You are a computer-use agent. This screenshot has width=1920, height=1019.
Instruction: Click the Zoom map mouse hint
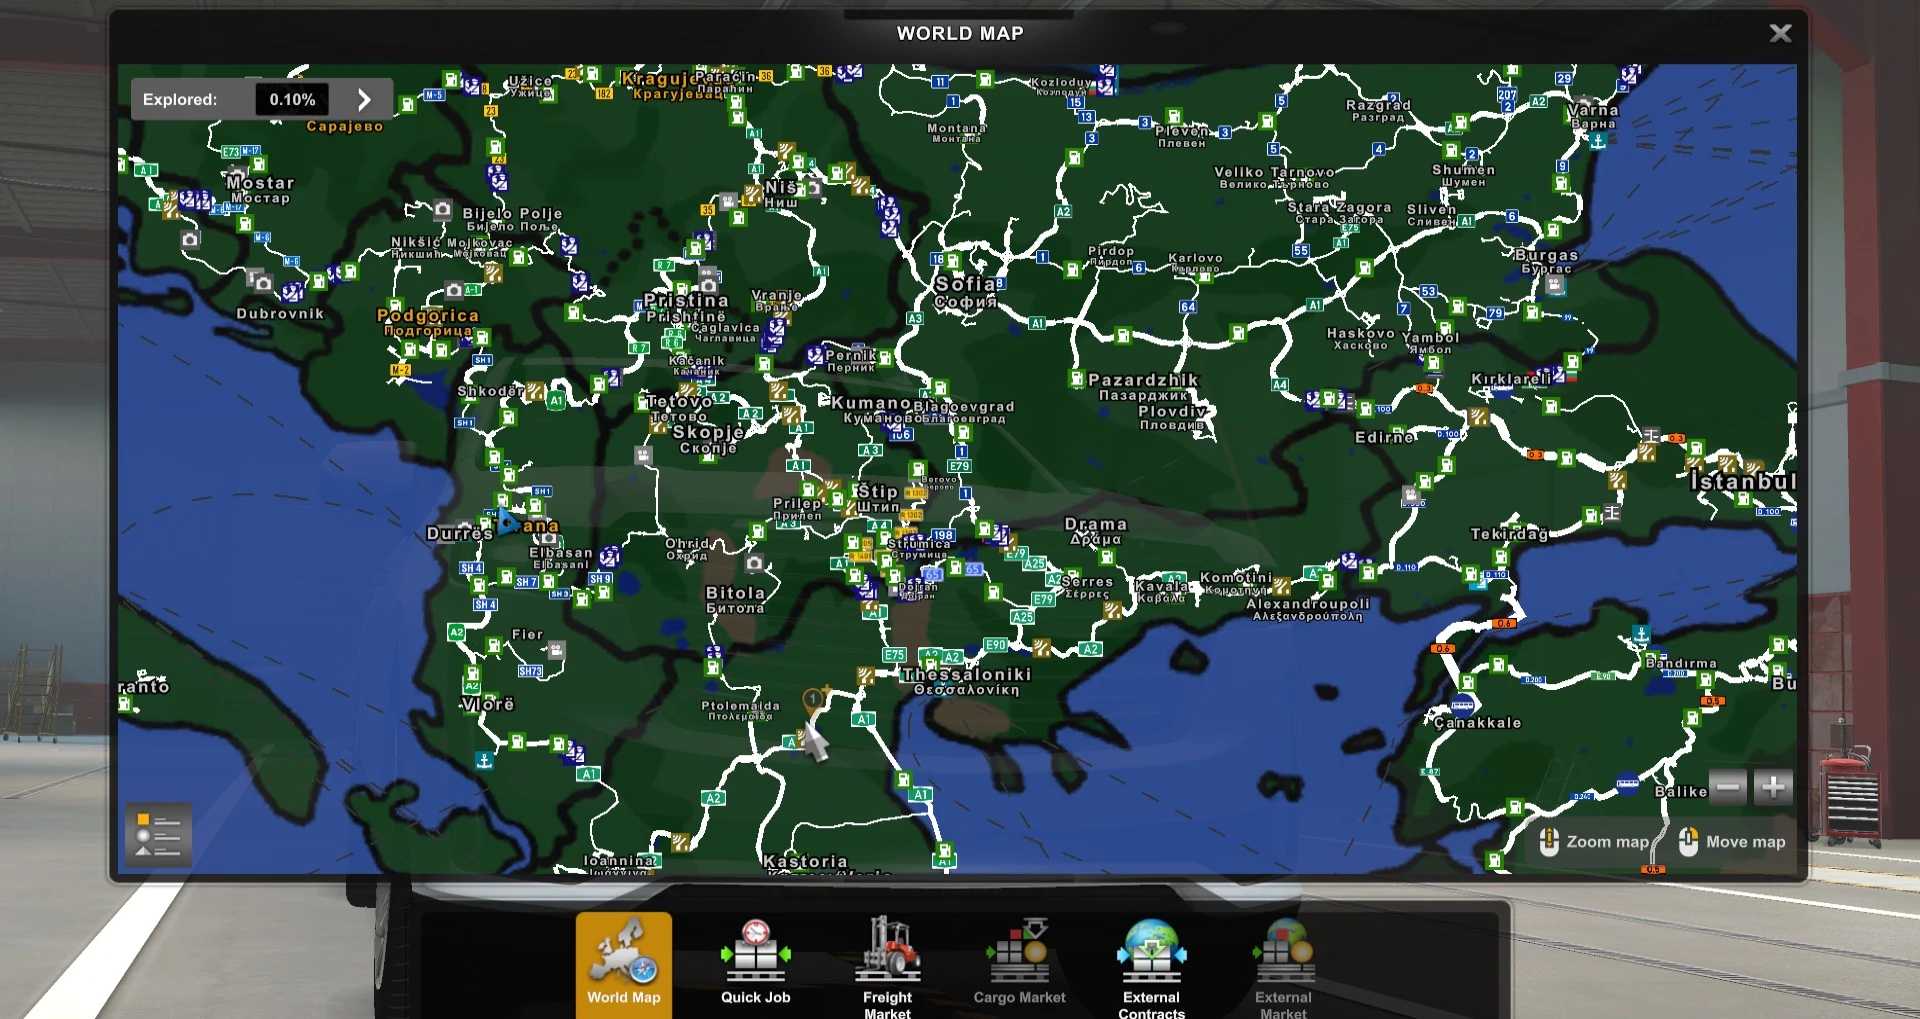pos(1595,842)
